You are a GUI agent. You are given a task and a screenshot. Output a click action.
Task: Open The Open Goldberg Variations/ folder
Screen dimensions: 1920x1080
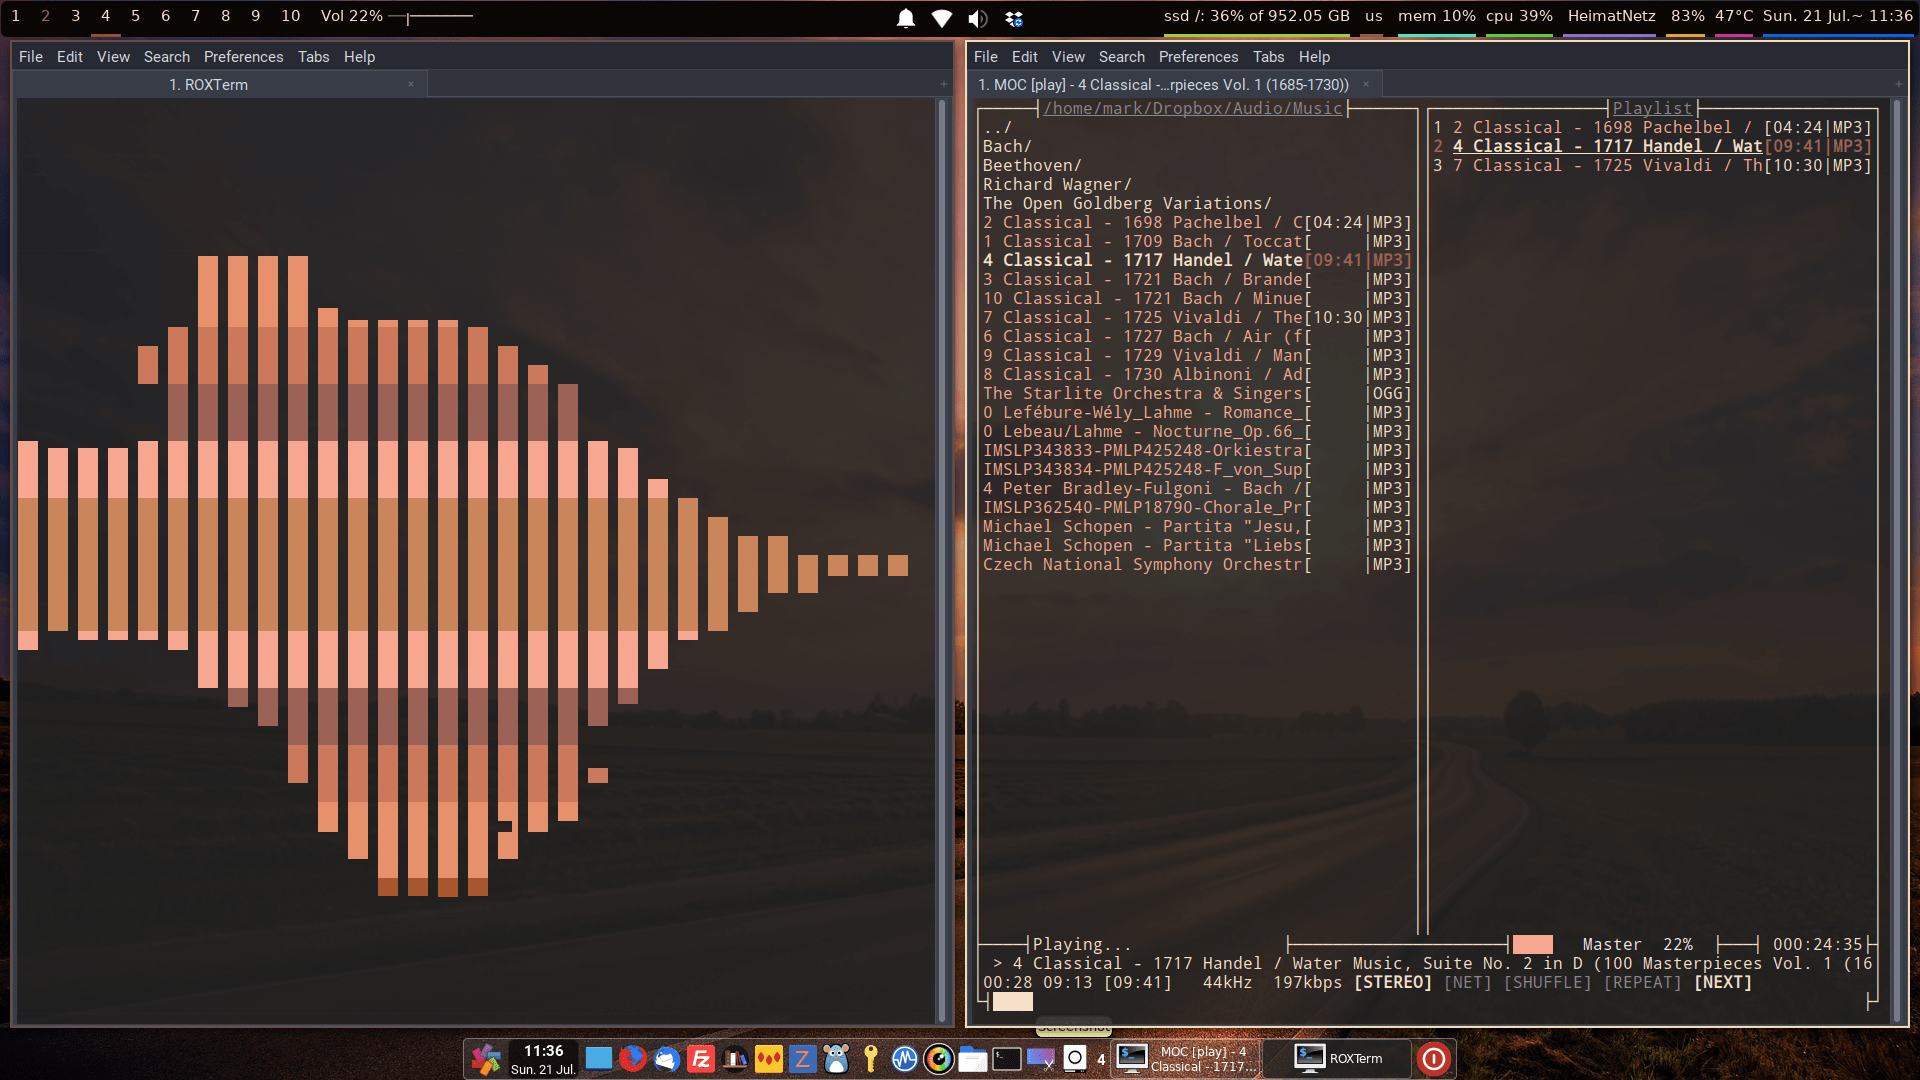coord(1127,203)
